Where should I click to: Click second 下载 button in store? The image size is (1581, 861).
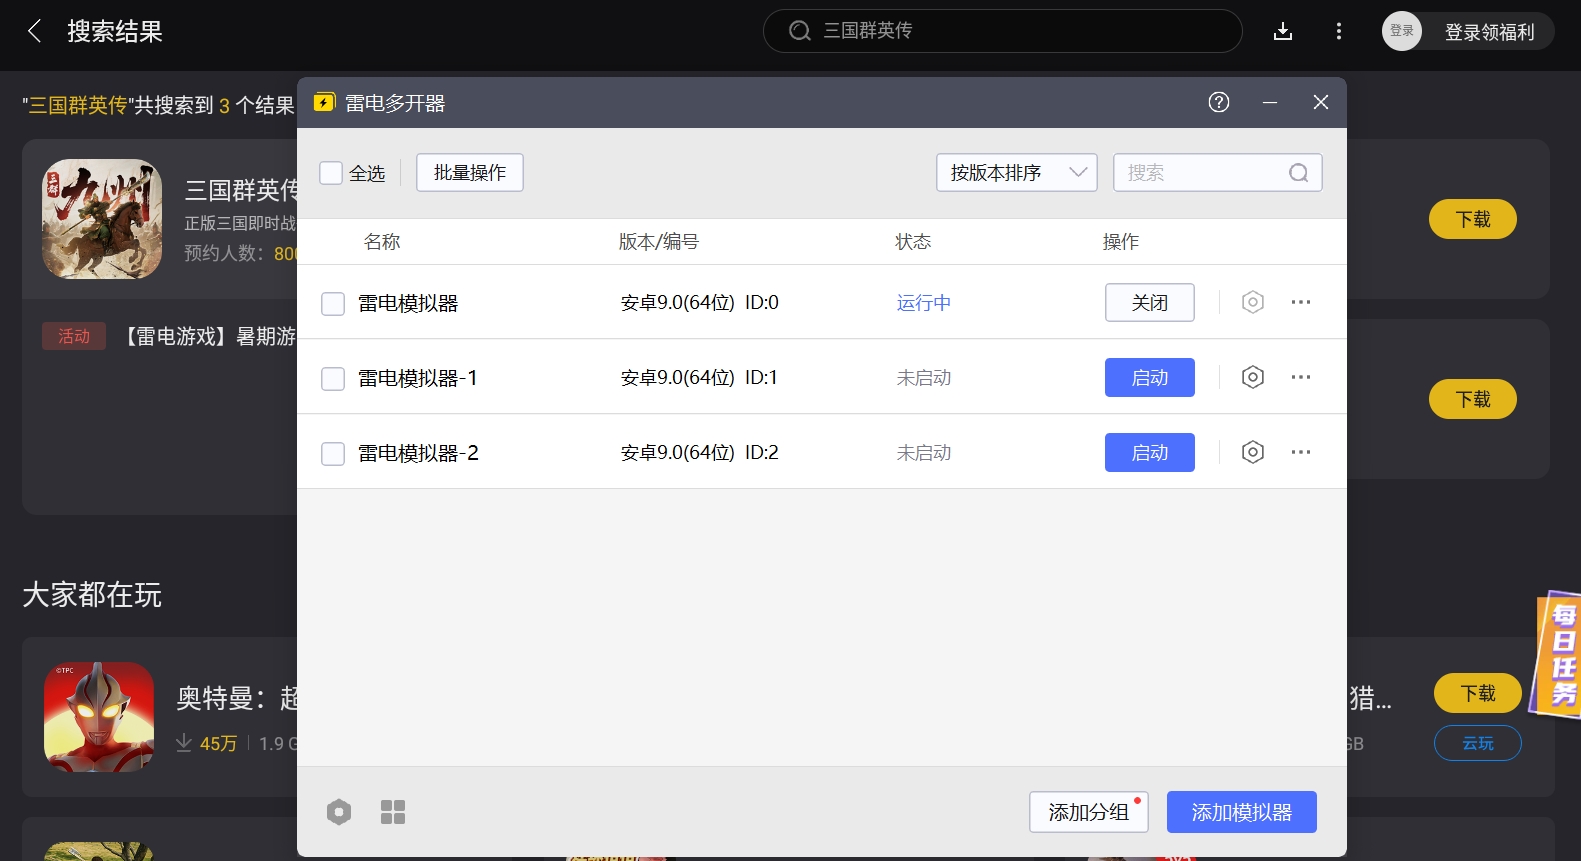pos(1473,399)
